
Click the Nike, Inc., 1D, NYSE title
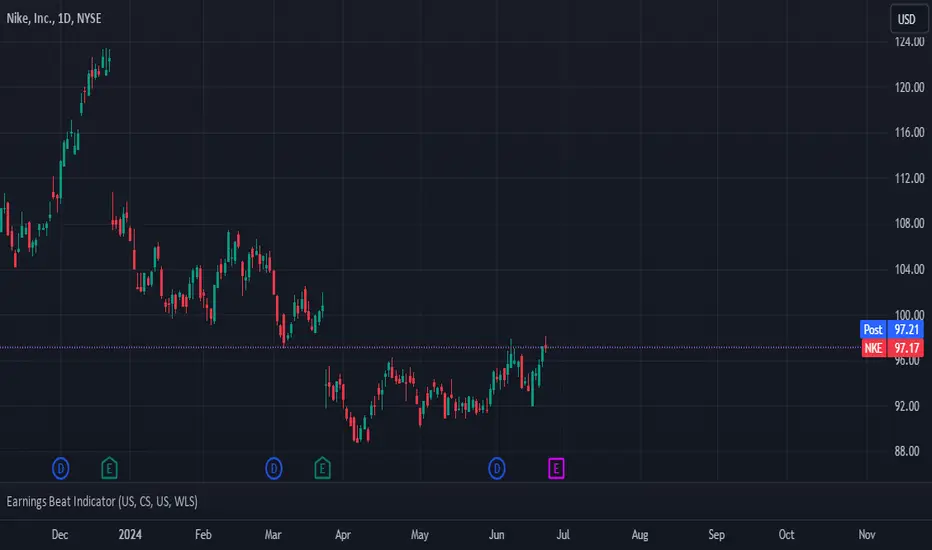(54, 18)
